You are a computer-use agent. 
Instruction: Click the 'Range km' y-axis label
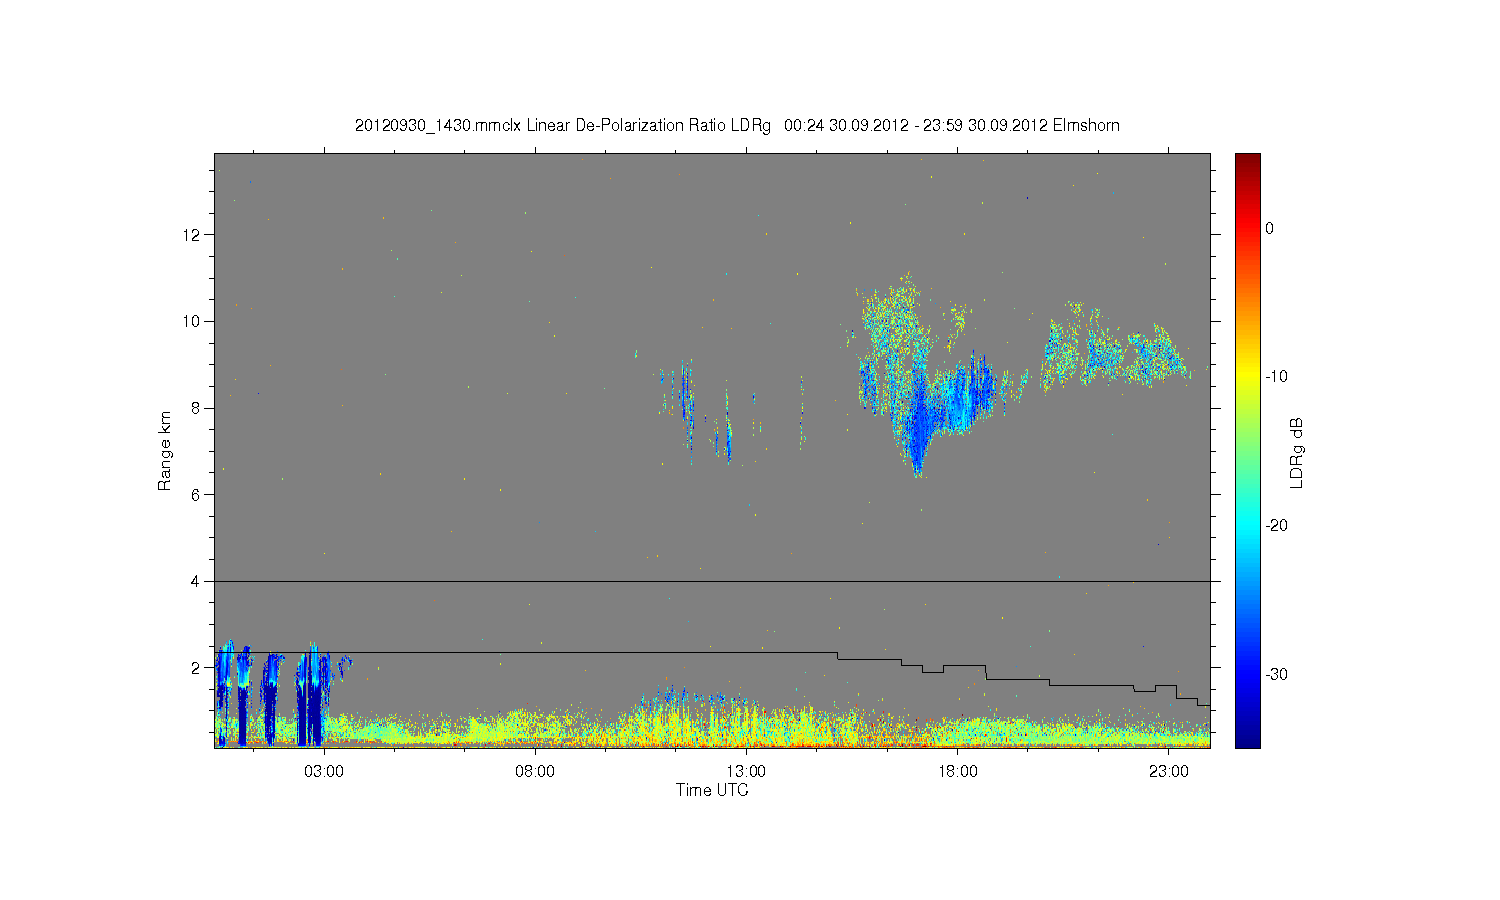165,451
